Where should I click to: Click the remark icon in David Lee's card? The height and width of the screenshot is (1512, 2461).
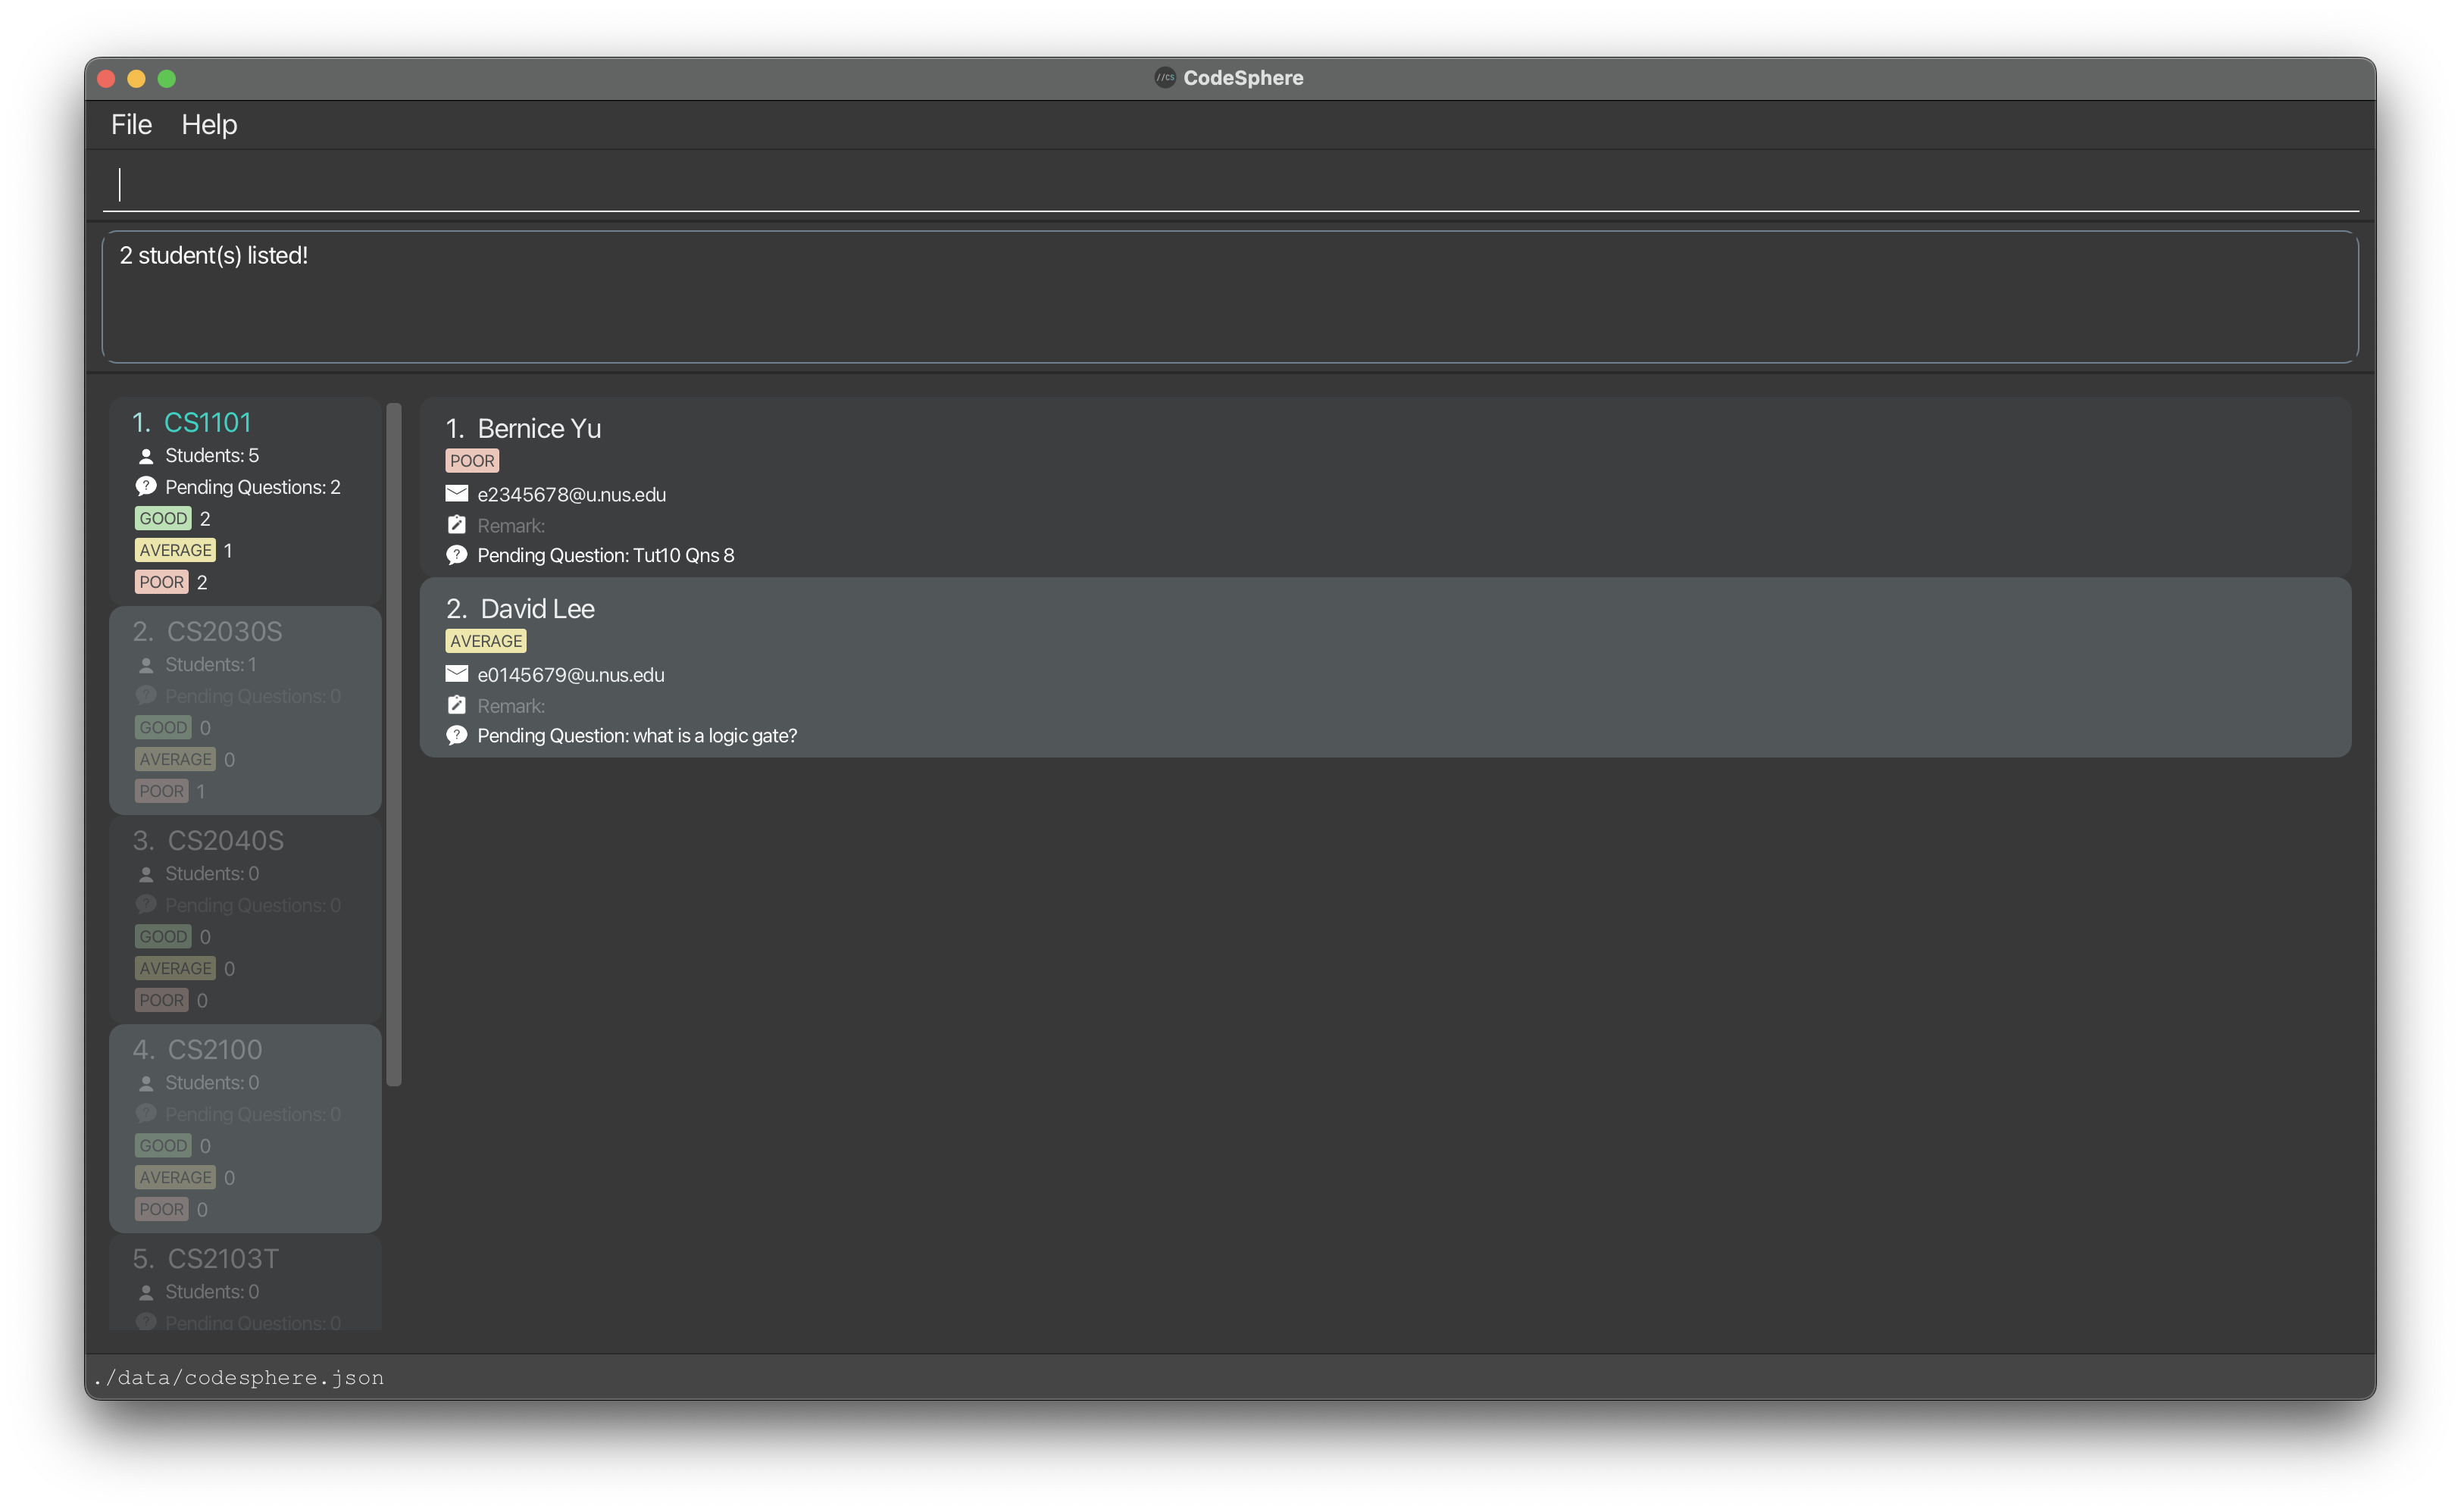[456, 704]
